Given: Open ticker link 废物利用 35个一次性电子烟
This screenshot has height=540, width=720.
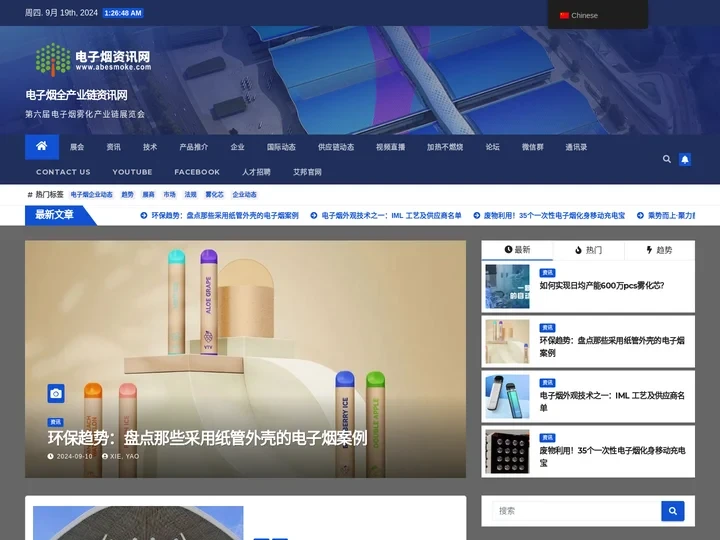Looking at the screenshot, I should tap(549, 215).
